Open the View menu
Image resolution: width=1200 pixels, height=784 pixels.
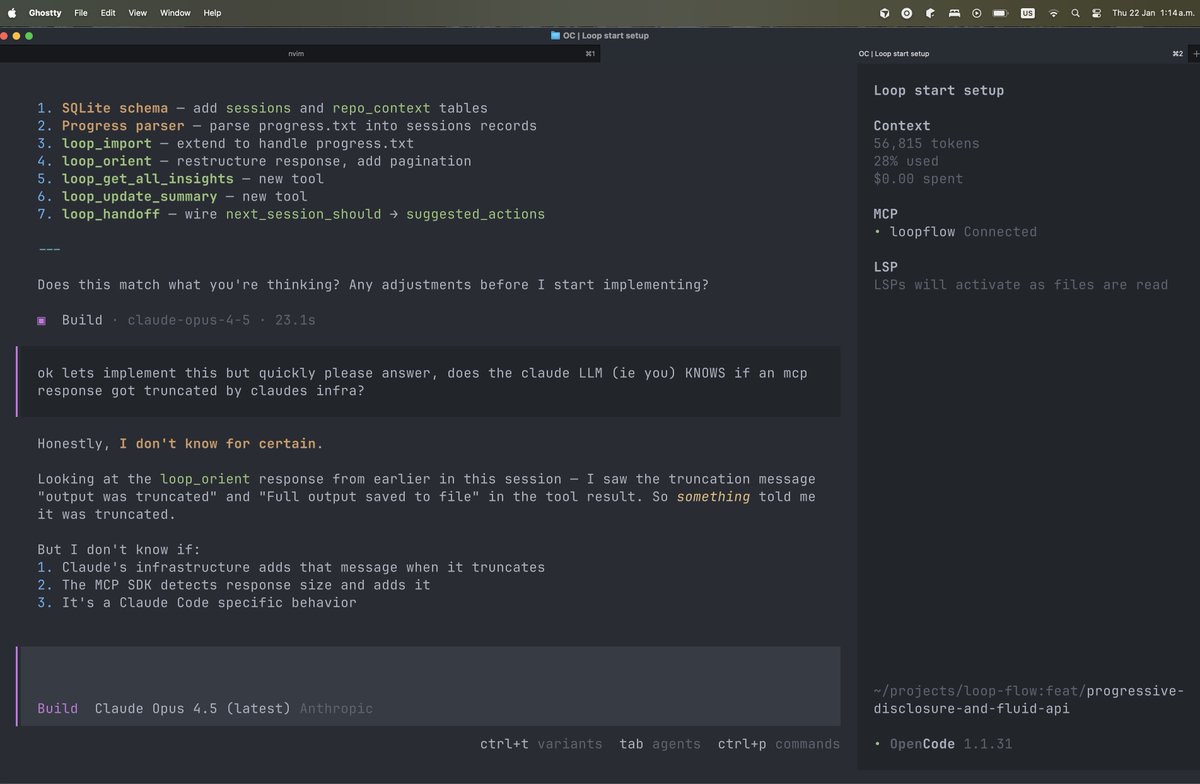(138, 13)
